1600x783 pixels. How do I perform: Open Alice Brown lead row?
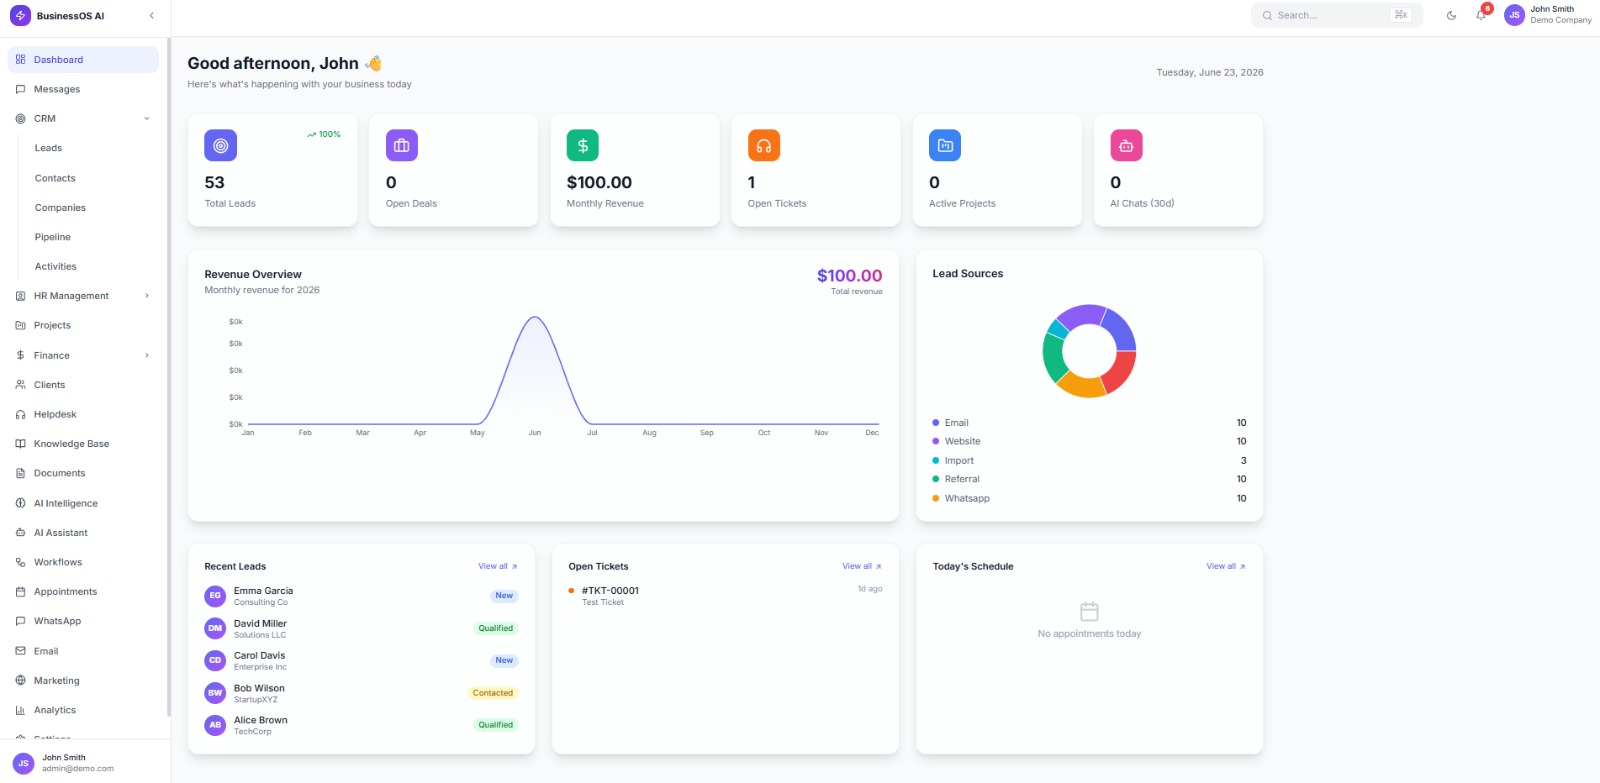pos(361,725)
